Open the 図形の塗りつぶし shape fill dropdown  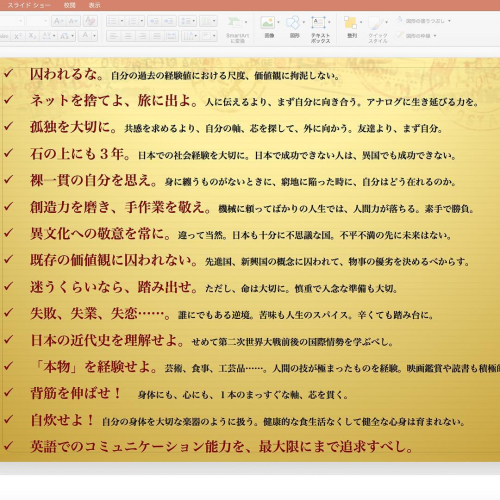click(449, 21)
